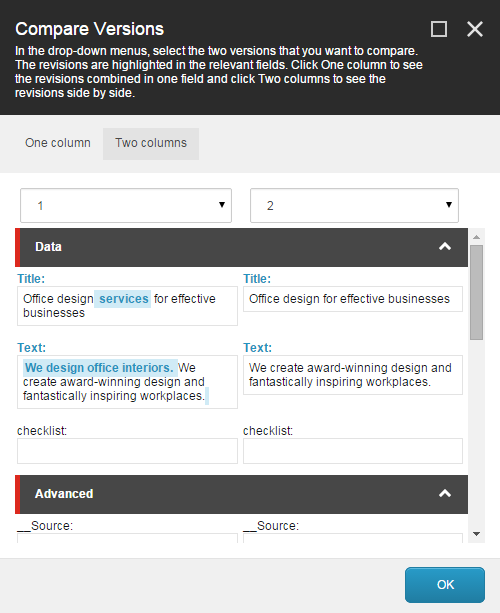Switch to the One column view
500x613 pixels.
tap(58, 143)
